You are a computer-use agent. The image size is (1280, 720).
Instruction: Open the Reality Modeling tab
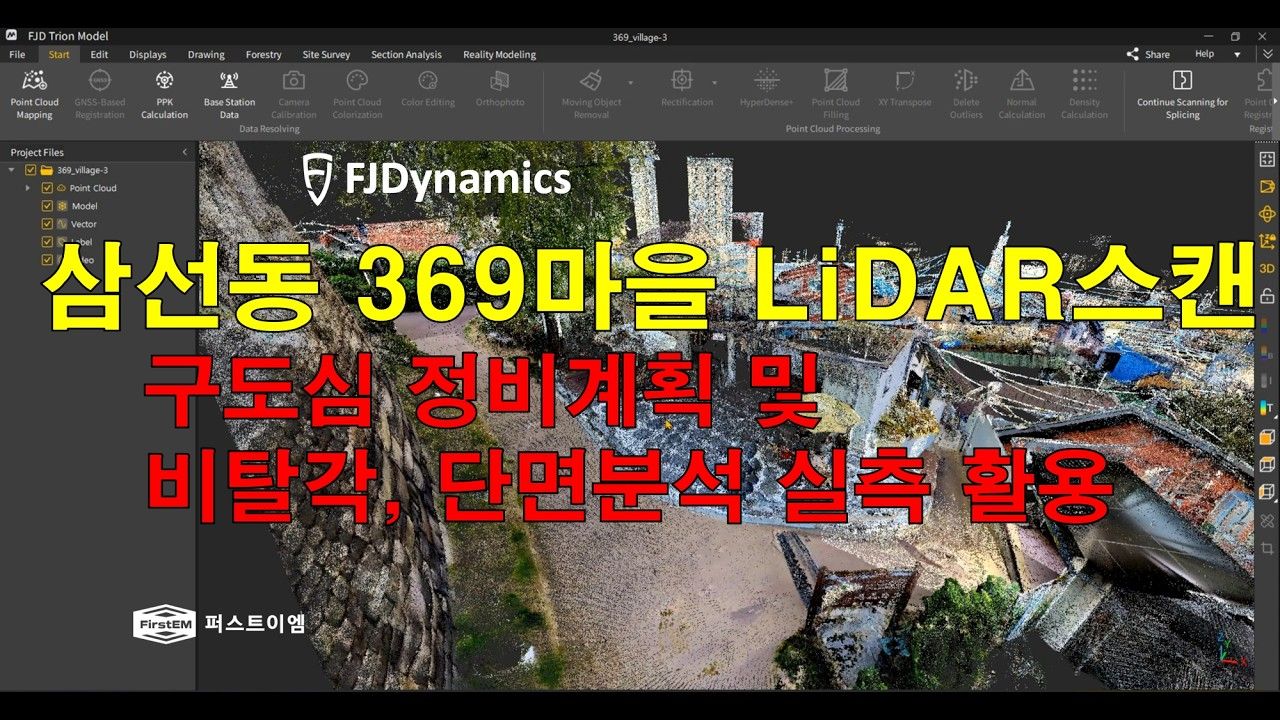pyautogui.click(x=499, y=54)
